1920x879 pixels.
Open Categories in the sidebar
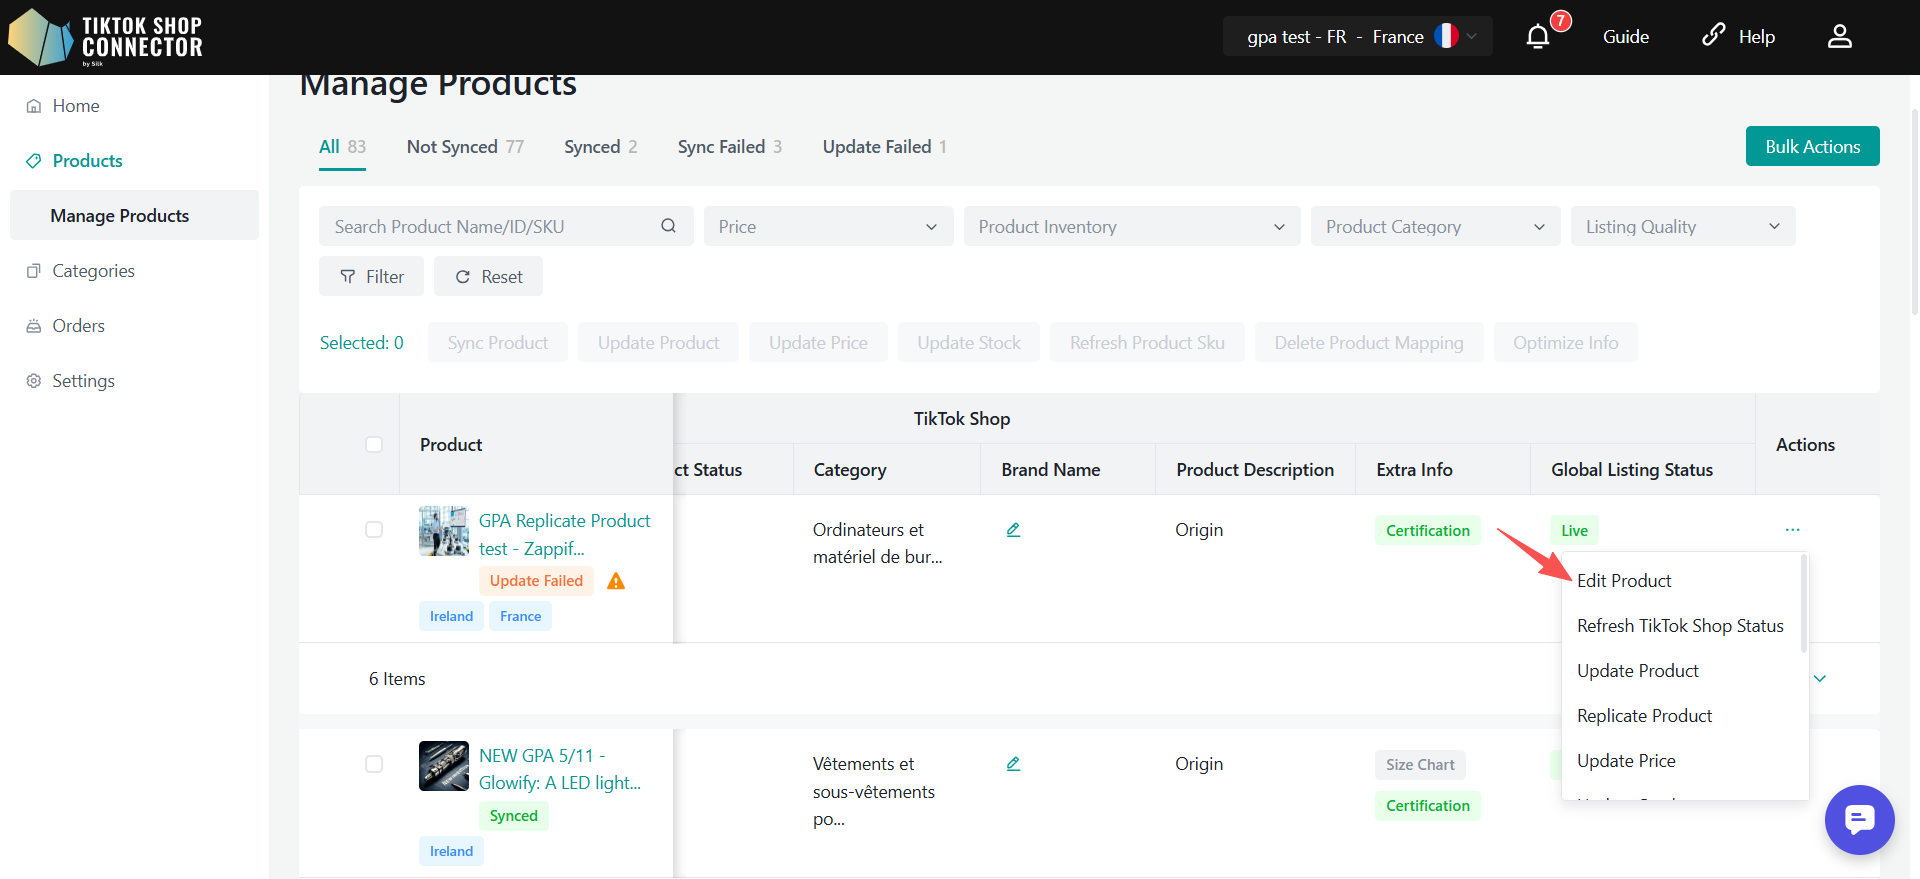coord(93,271)
